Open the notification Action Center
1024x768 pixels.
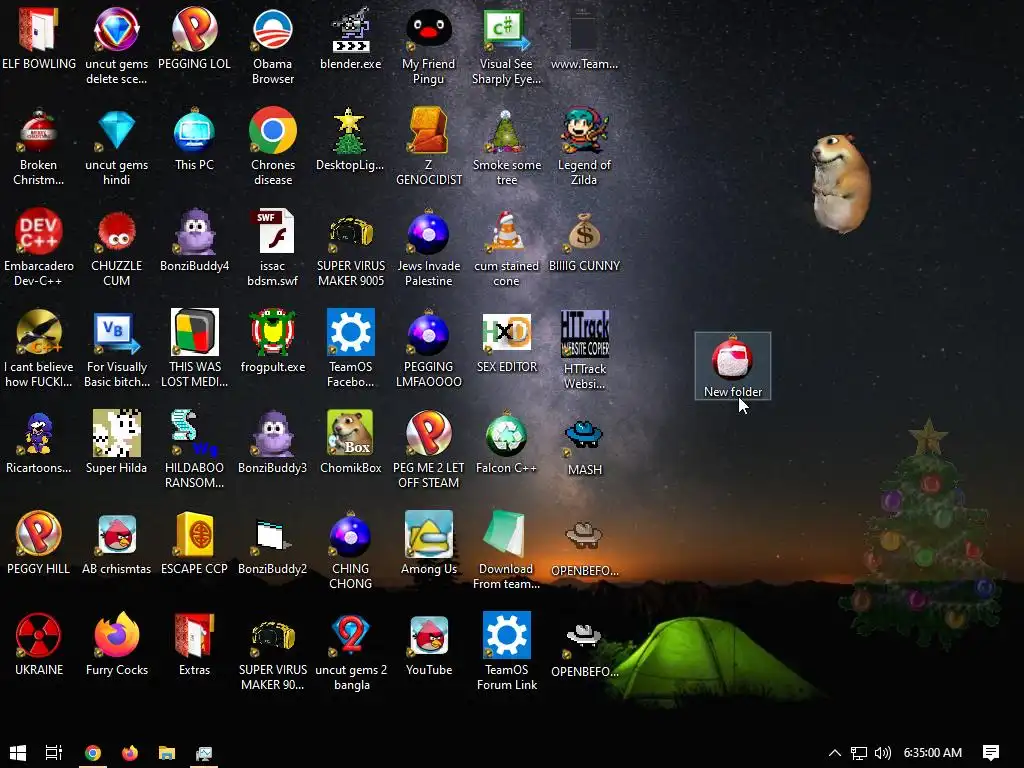click(991, 752)
